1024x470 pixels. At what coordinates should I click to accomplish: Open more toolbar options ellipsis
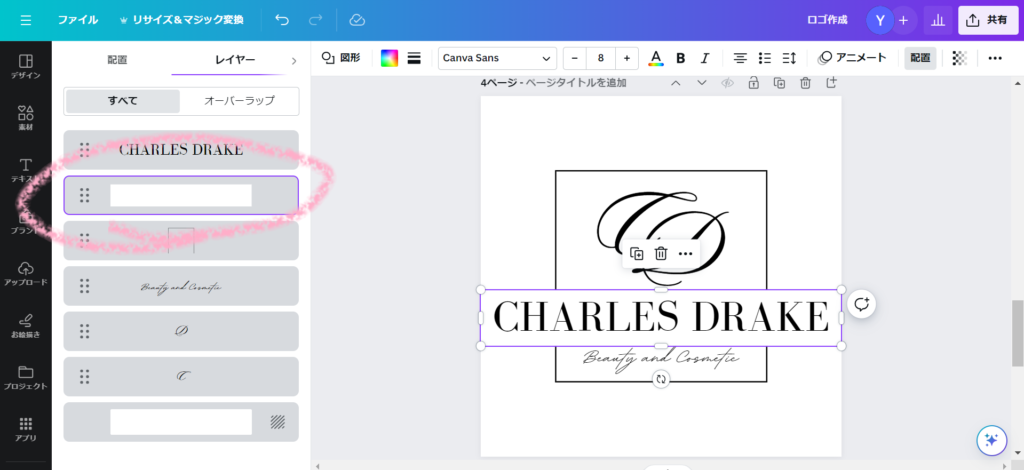click(x=995, y=58)
